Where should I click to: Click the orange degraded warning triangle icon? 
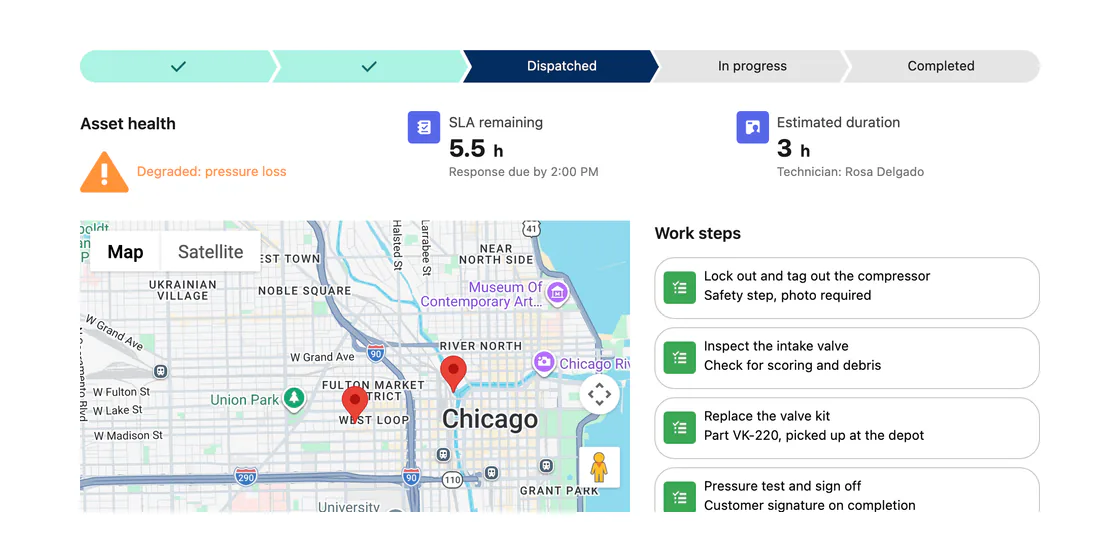[104, 172]
